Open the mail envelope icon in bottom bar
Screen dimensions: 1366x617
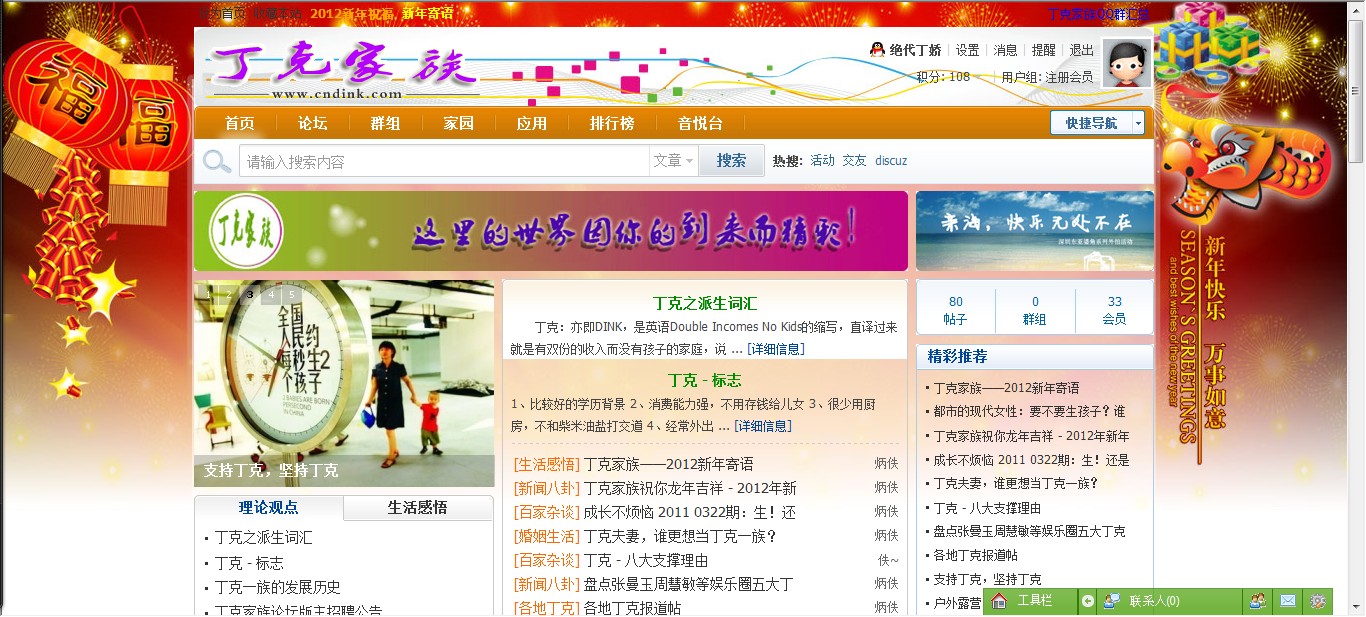click(x=1288, y=601)
